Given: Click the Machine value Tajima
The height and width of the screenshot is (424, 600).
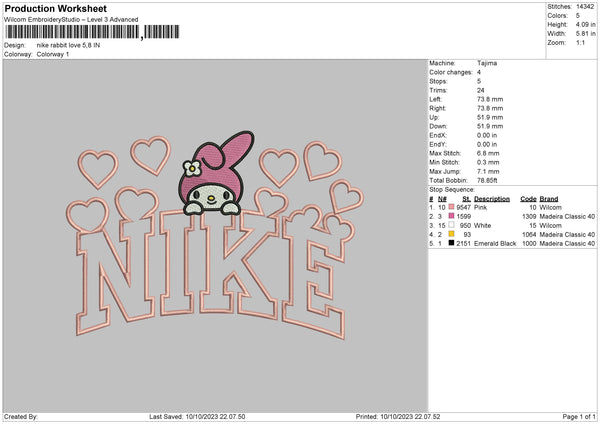Looking at the screenshot, I should 487,63.
